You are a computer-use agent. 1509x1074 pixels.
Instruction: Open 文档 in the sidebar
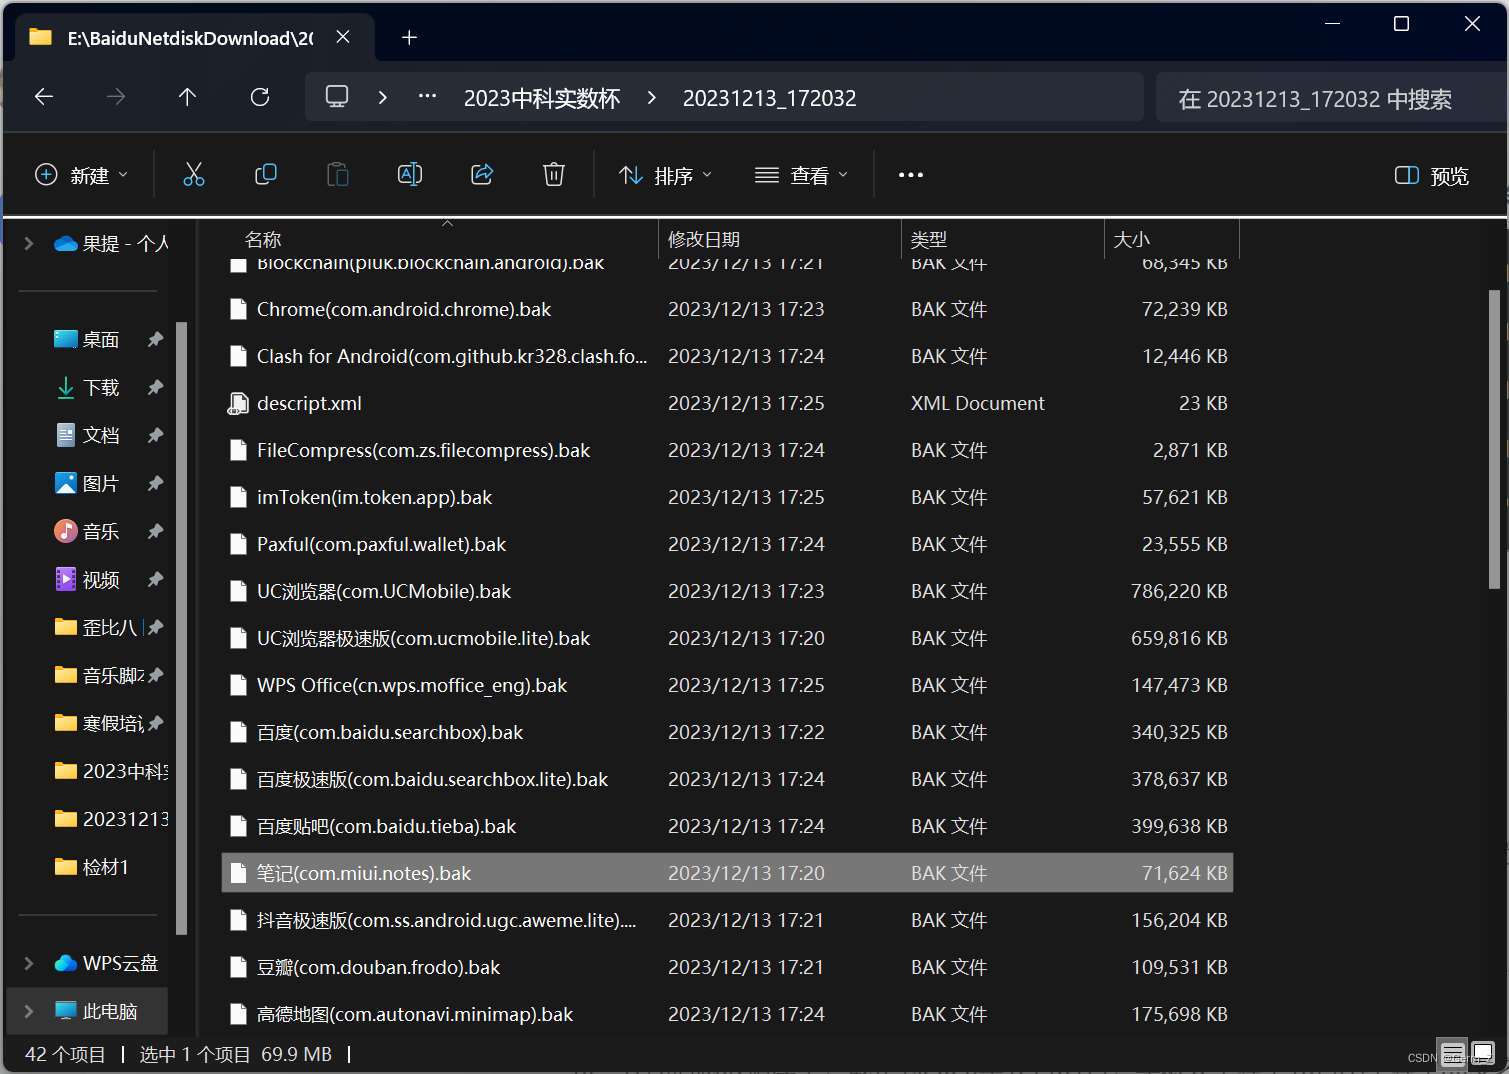(x=100, y=436)
